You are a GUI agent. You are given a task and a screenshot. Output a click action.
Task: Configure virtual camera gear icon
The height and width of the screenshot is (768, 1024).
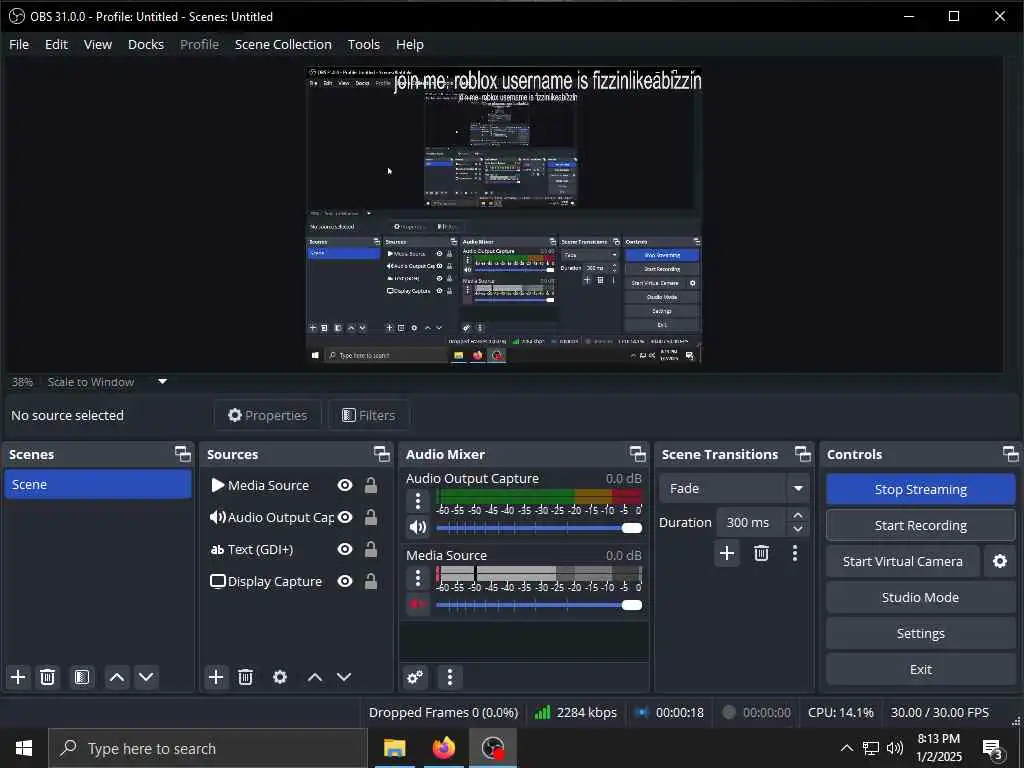(x=1000, y=561)
